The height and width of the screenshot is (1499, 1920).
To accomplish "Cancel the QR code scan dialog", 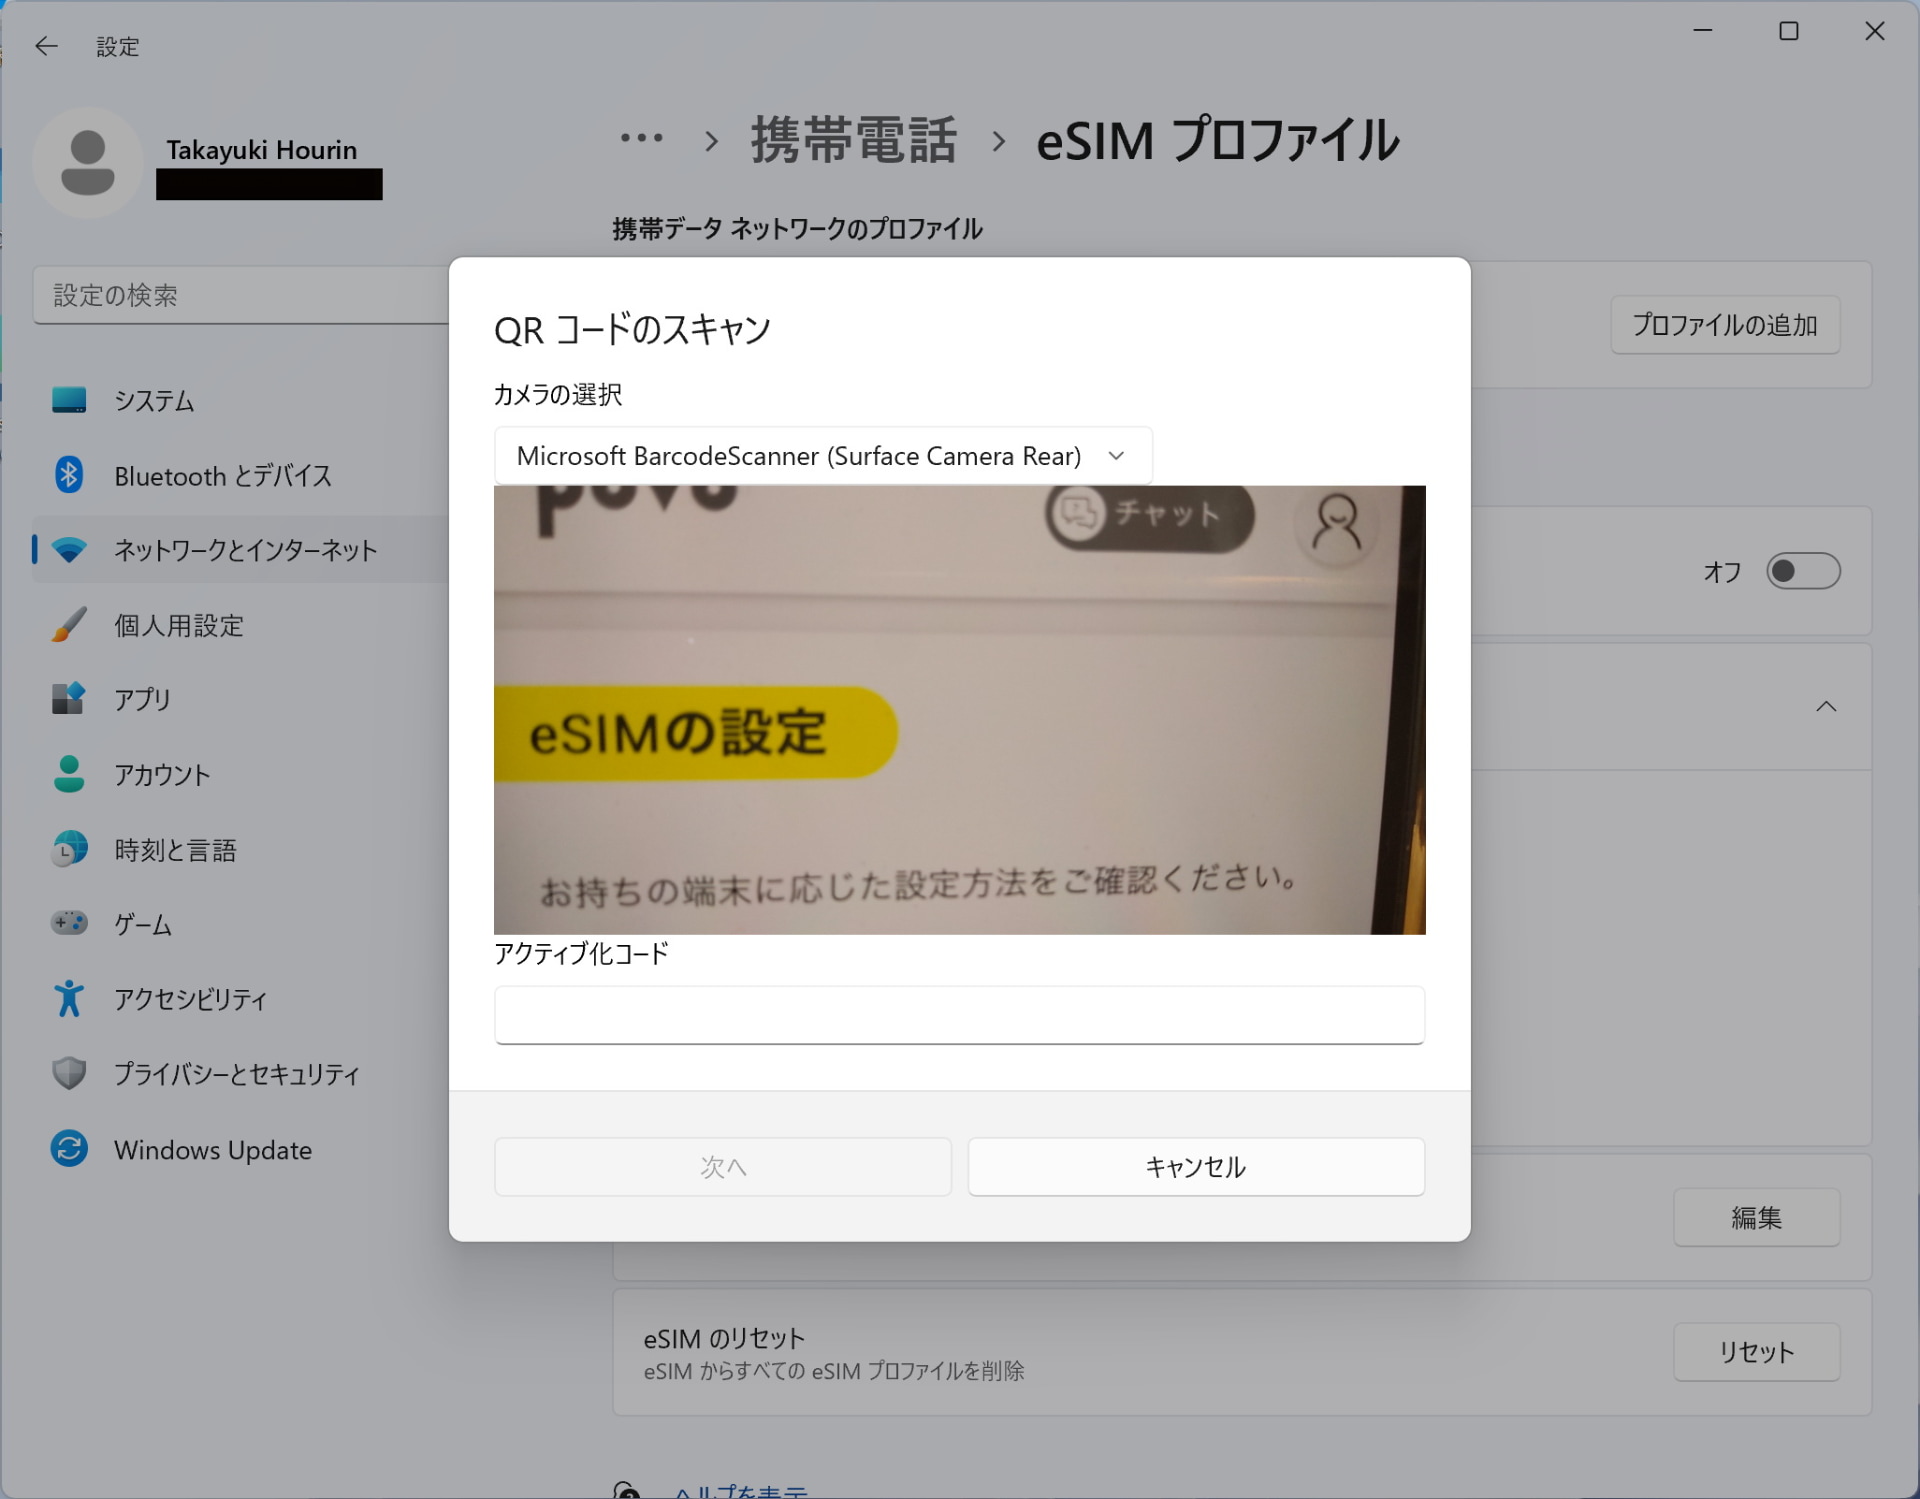I will pos(1195,1166).
